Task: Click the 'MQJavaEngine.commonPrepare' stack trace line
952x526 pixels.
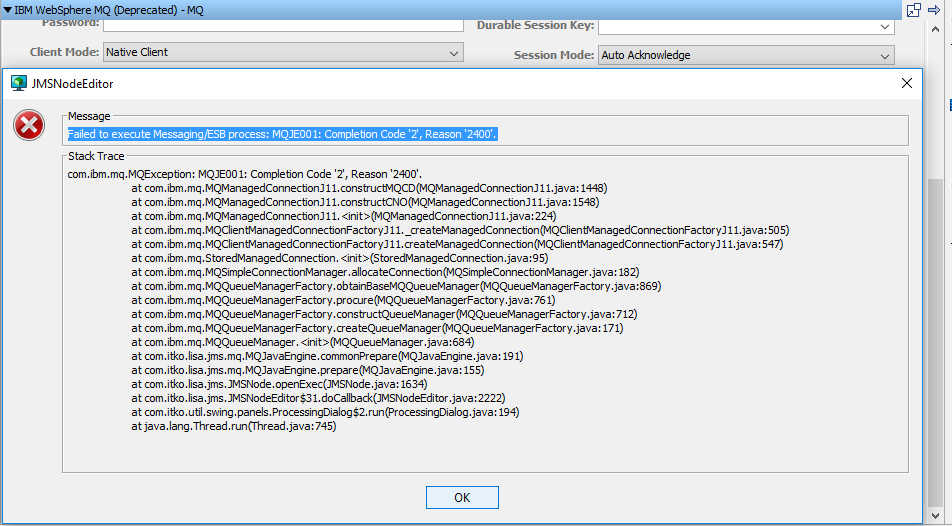Action: 327,356
